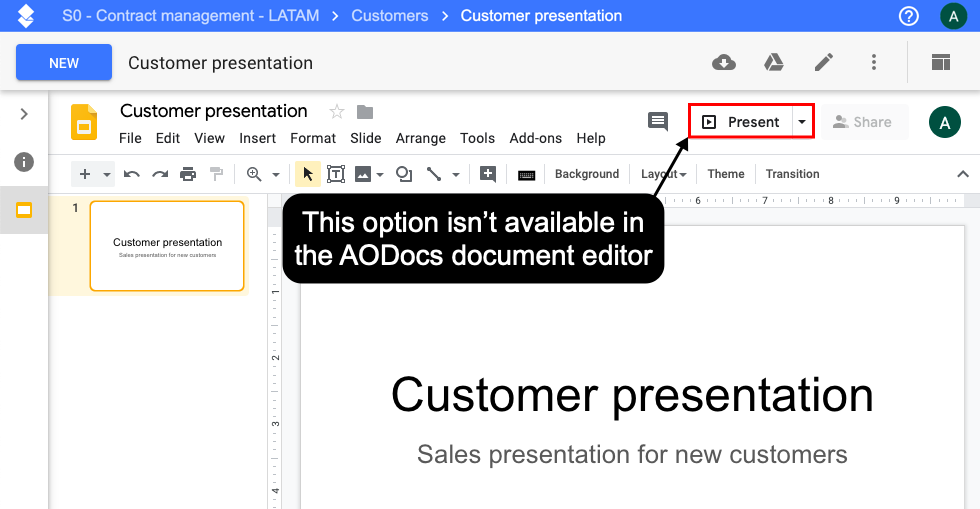Open the Slide menu
Image resolution: width=980 pixels, height=509 pixels.
click(366, 138)
